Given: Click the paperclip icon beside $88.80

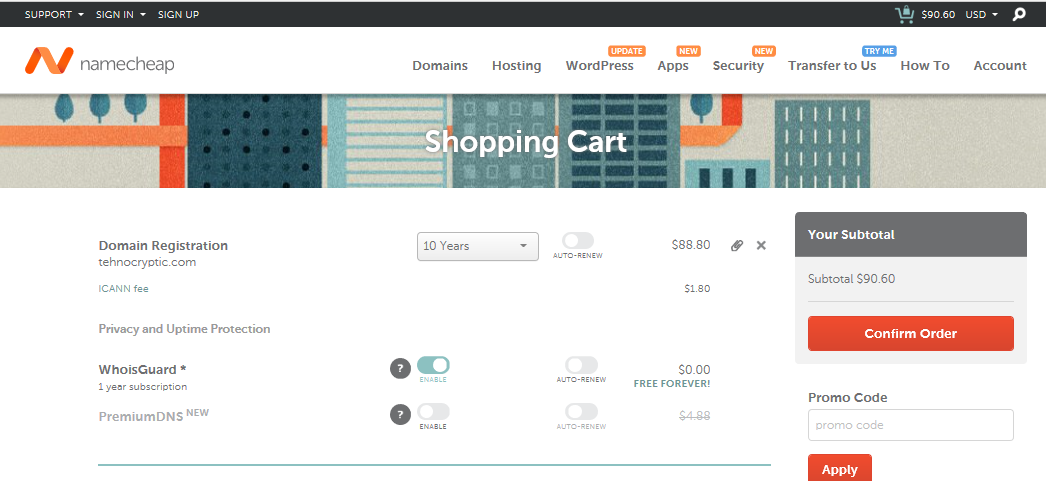Looking at the screenshot, I should (x=736, y=246).
